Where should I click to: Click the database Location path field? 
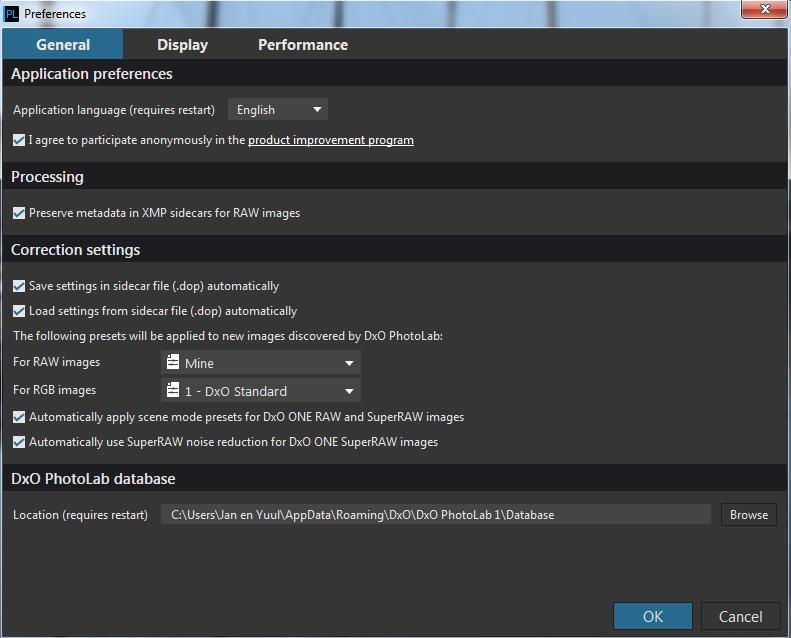pyautogui.click(x=436, y=514)
